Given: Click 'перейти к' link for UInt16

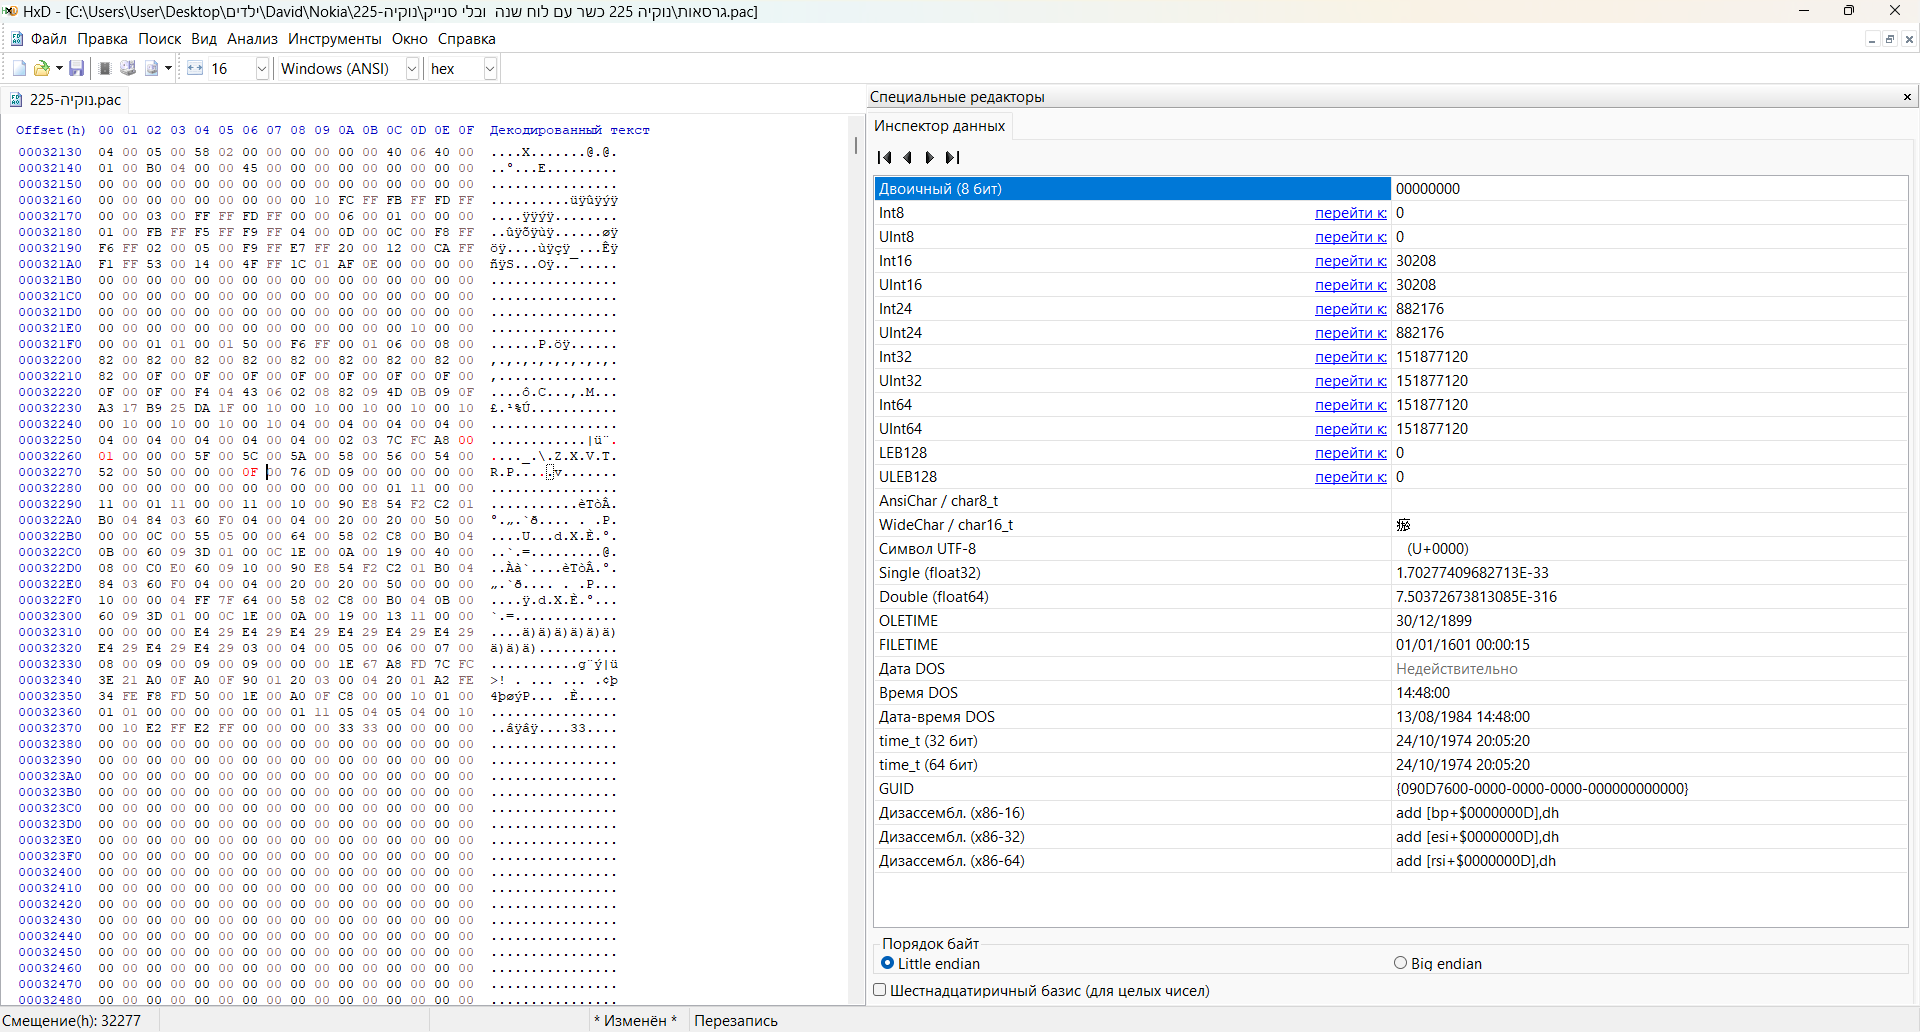Looking at the screenshot, I should 1350,285.
